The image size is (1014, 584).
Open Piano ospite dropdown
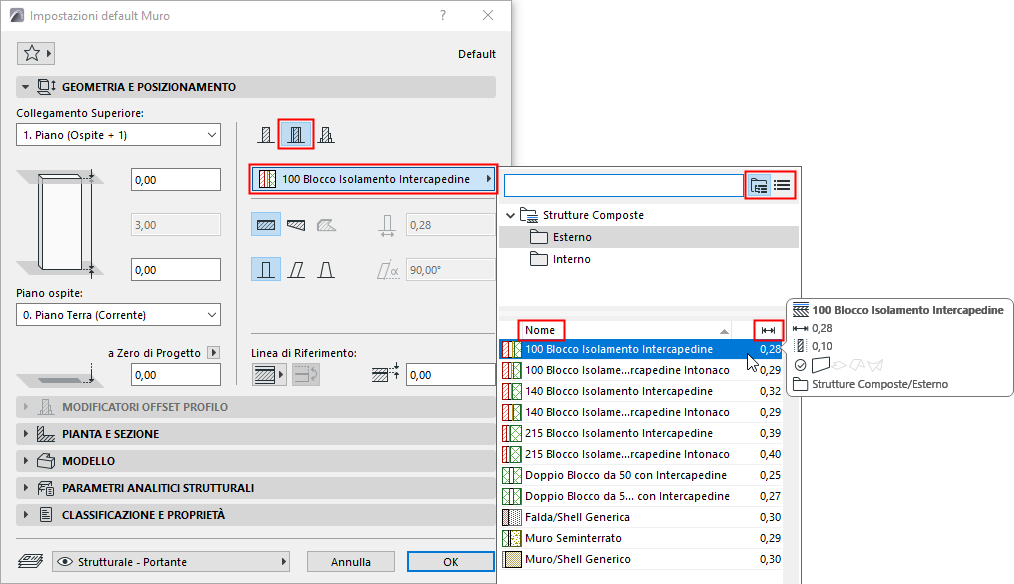[118, 315]
